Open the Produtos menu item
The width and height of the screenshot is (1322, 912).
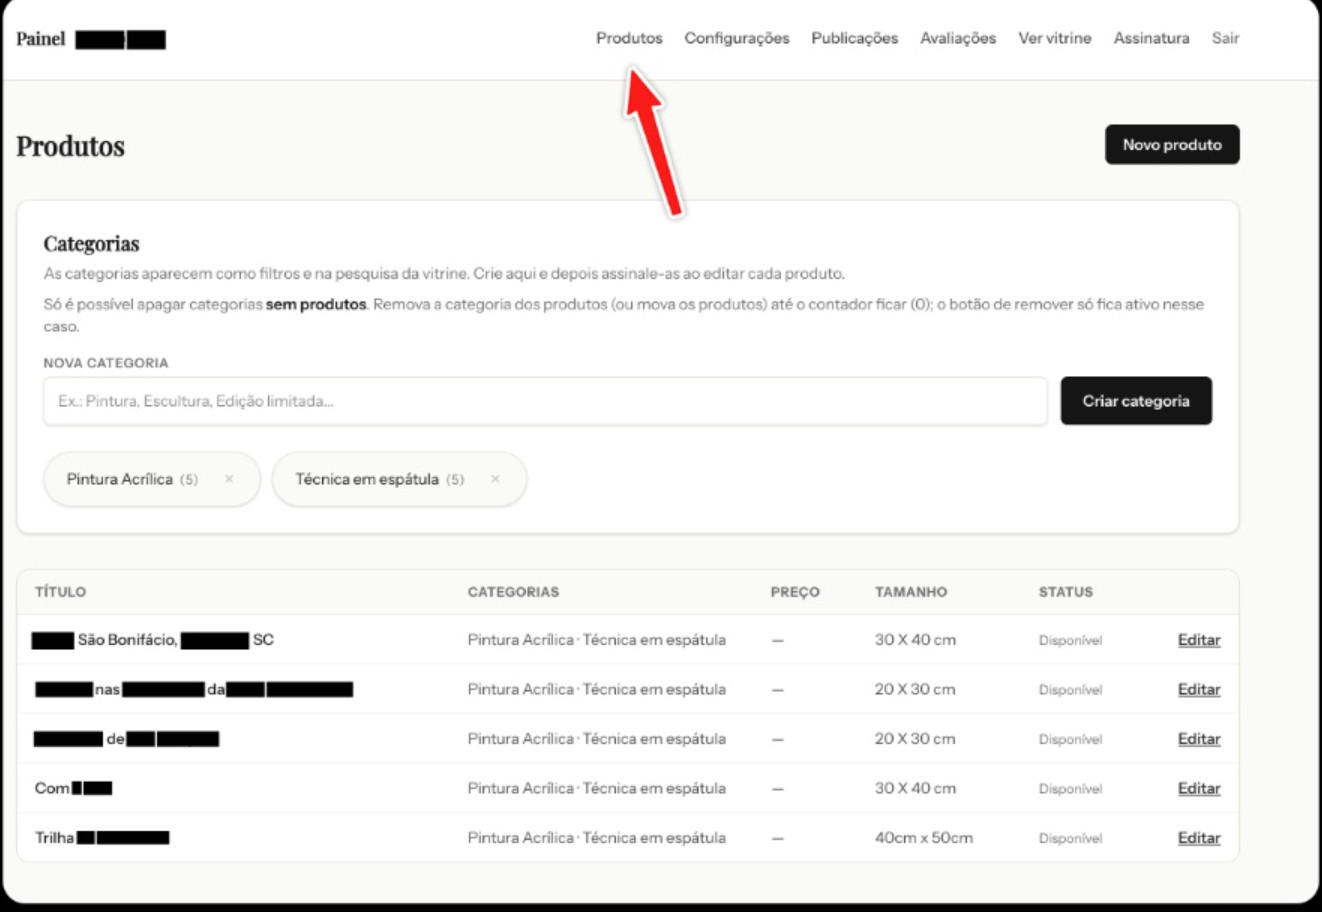pyautogui.click(x=629, y=38)
